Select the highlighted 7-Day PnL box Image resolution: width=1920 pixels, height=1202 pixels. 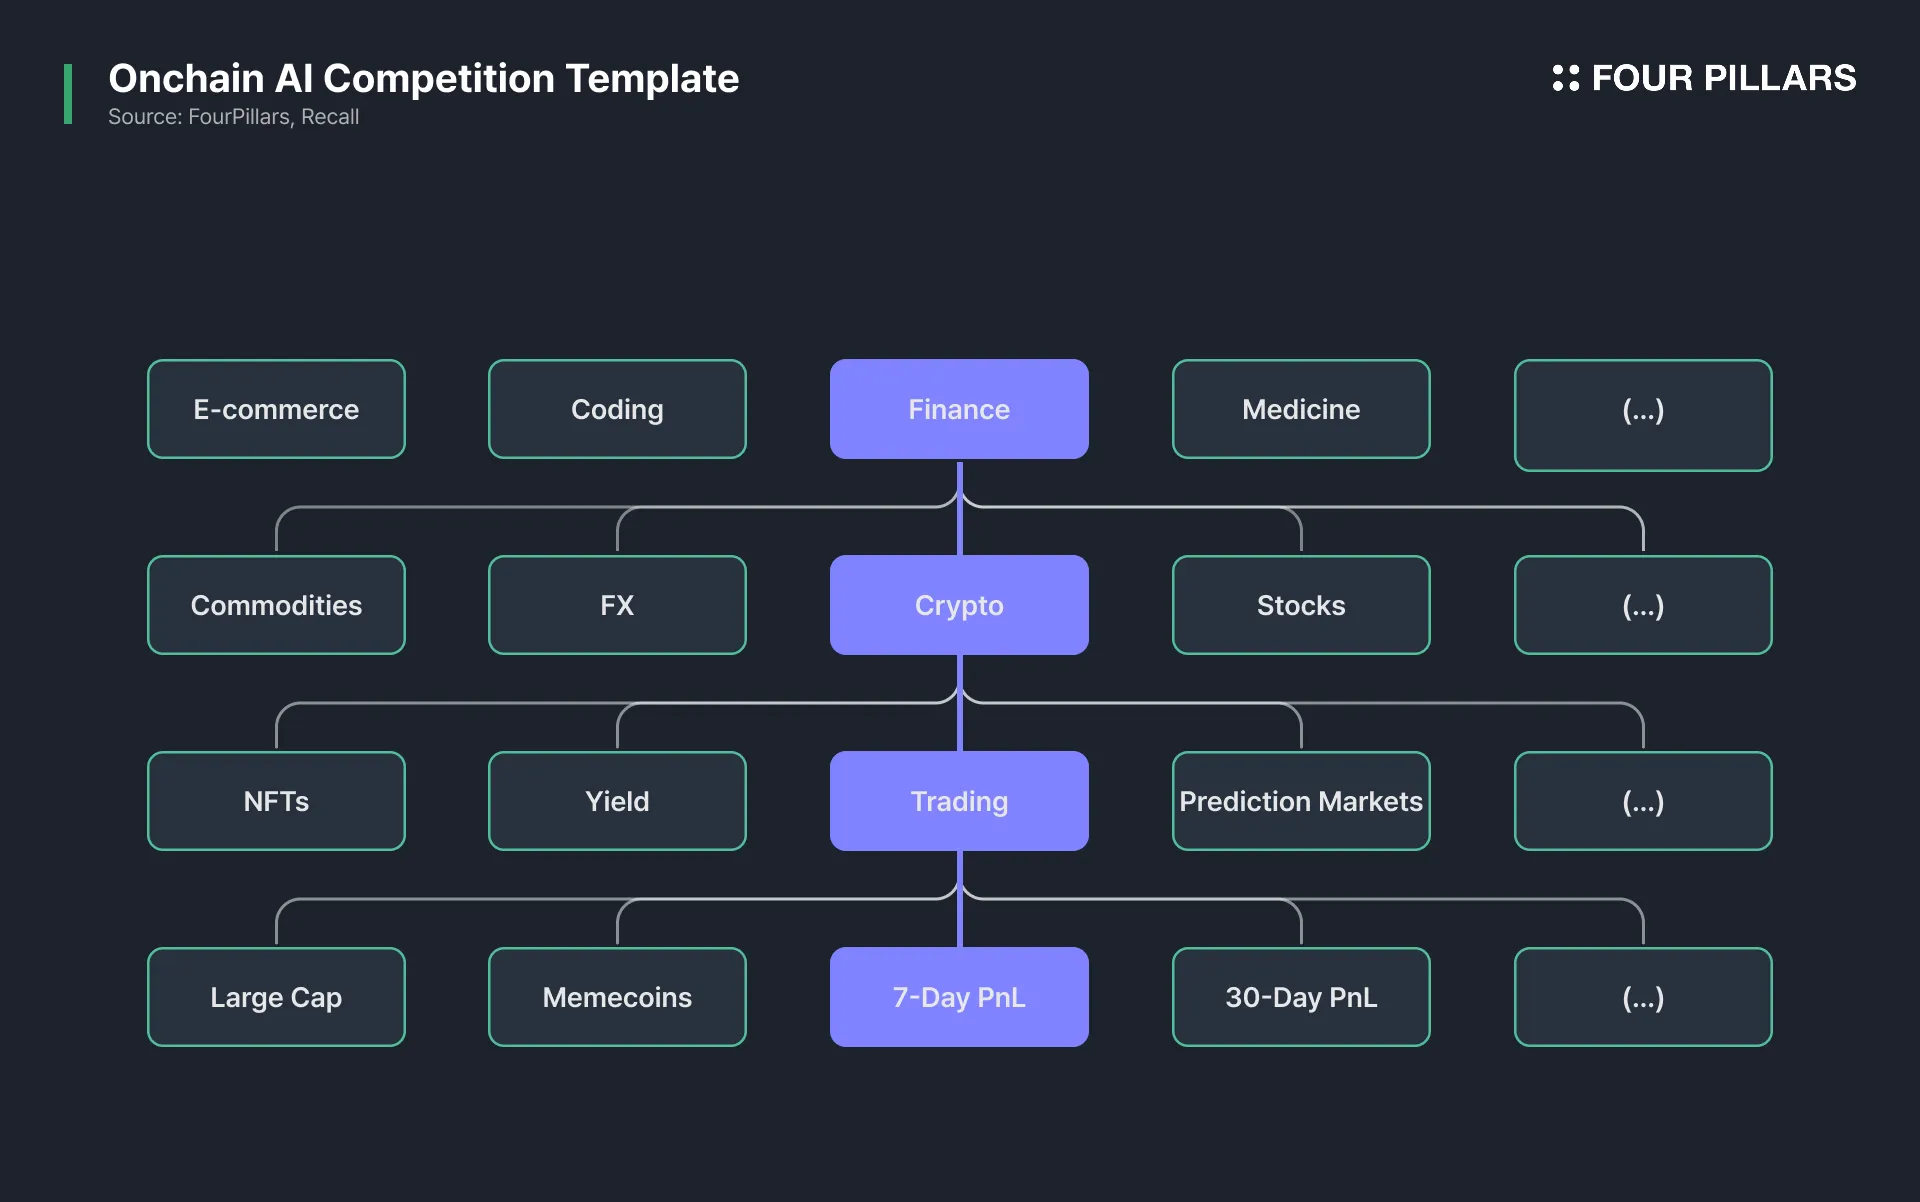coord(959,997)
